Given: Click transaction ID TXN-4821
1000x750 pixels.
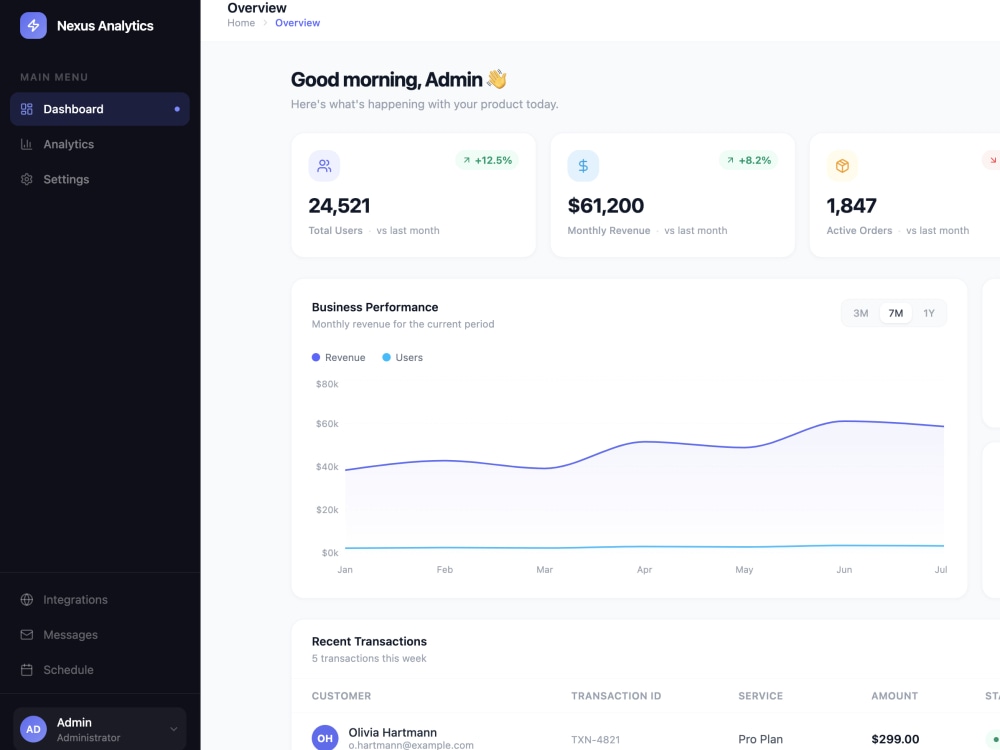Looking at the screenshot, I should (595, 739).
